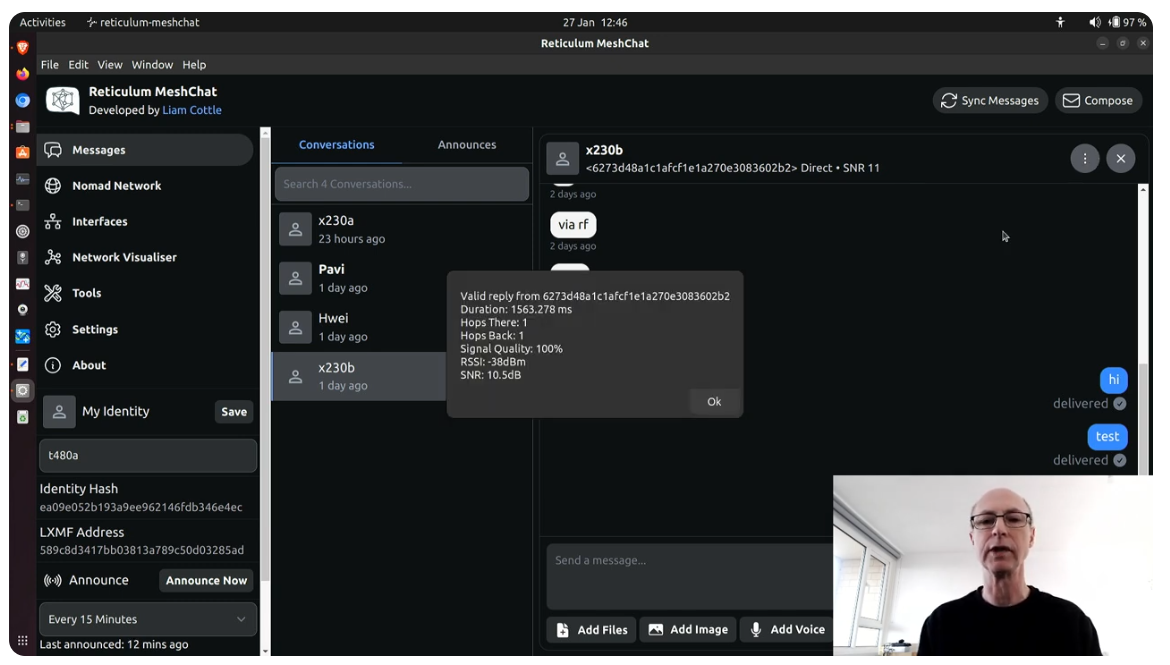Image resolution: width=1170 pixels, height=665 pixels.
Task: Open the Edit menu
Action: 78,65
